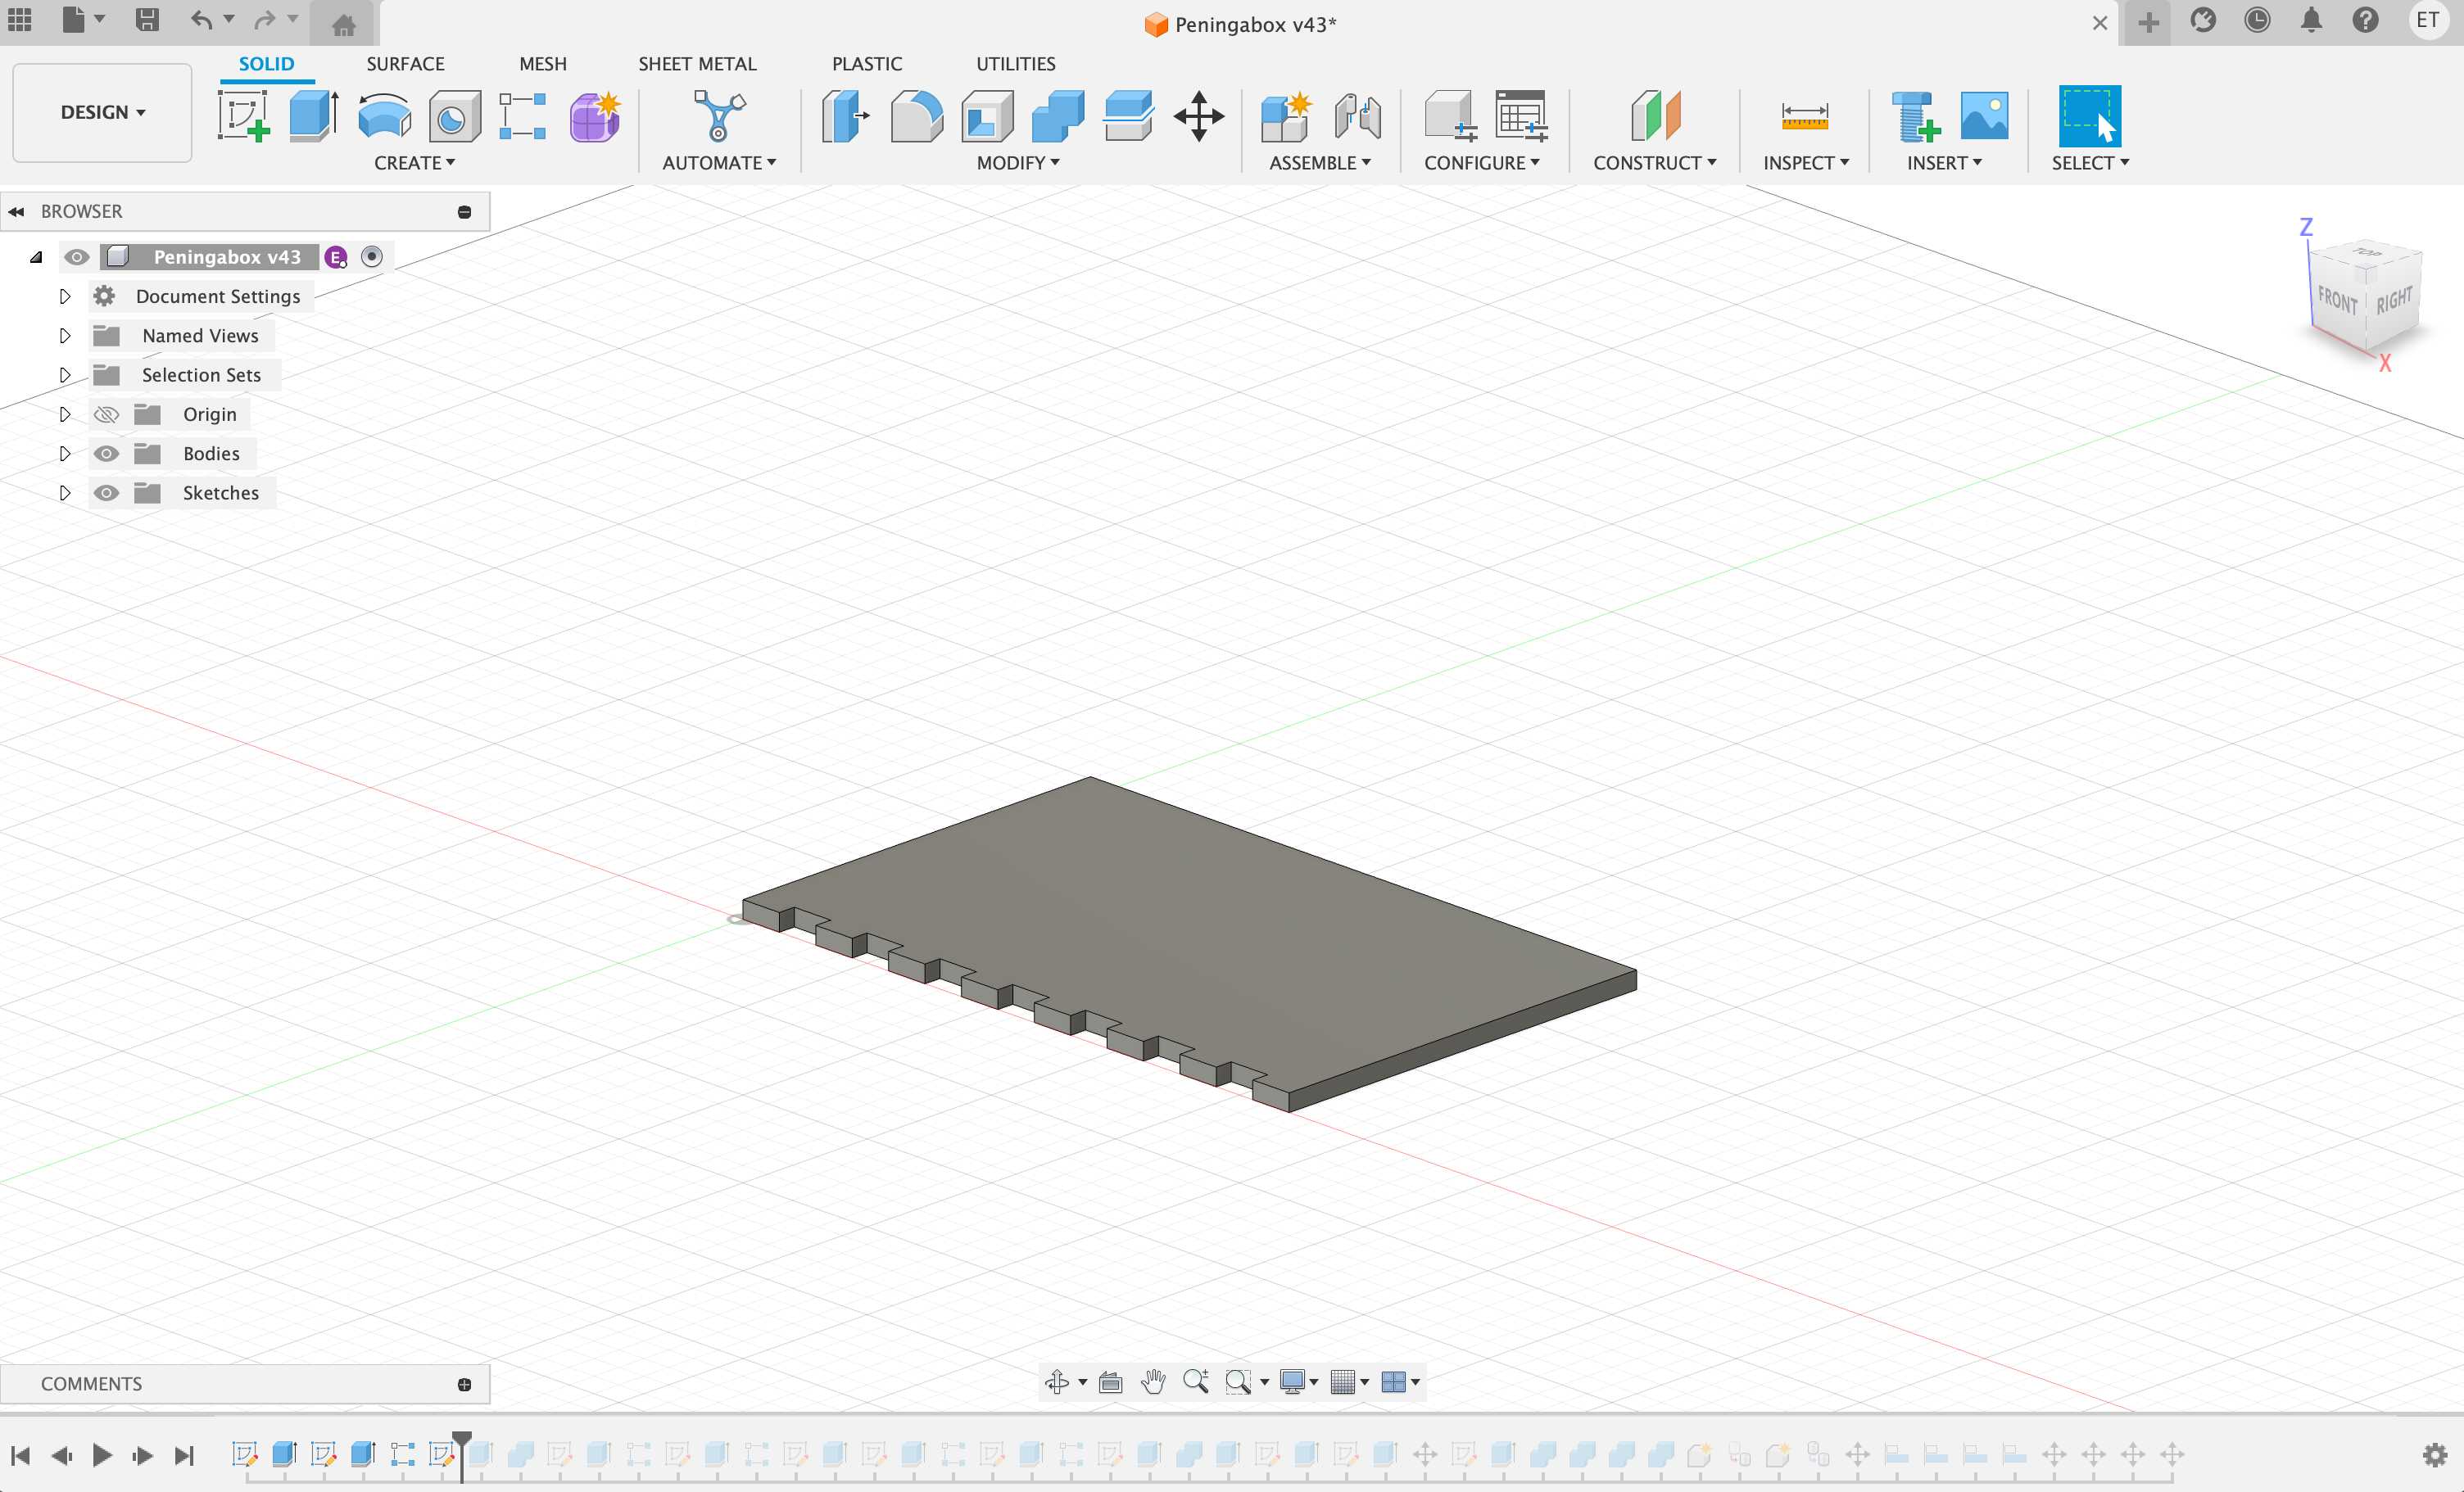2464x1492 pixels.
Task: Select the Offset Face tool
Action: 1128,116
